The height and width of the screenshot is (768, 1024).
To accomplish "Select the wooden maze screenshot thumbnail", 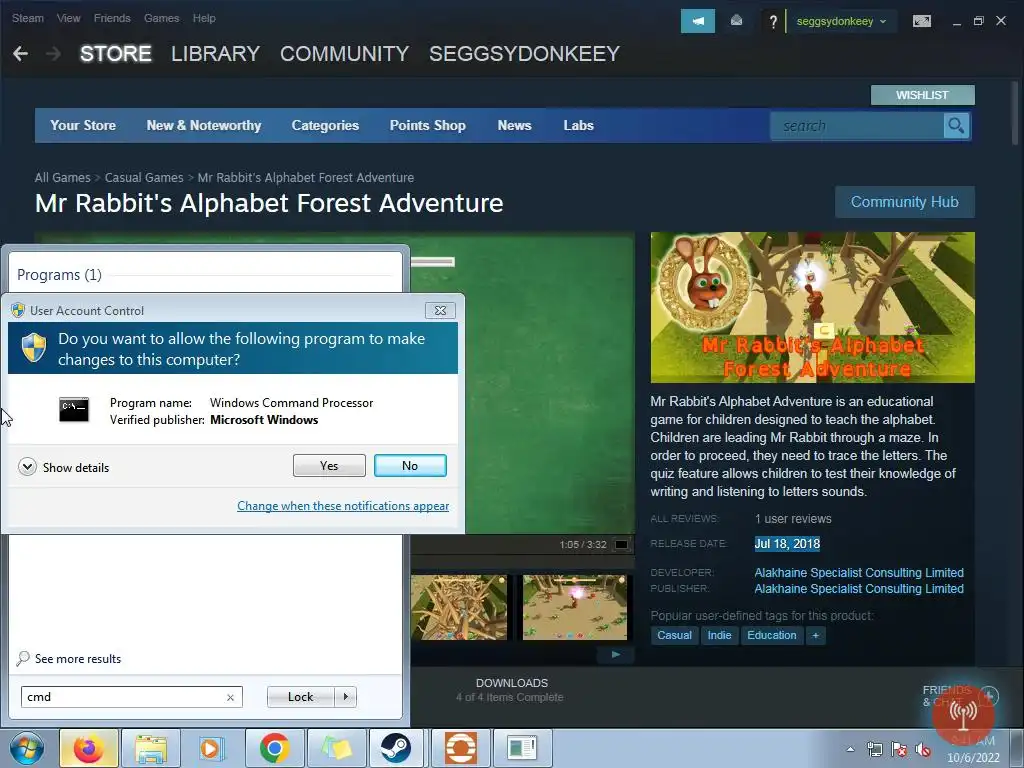I will pyautogui.click(x=459, y=607).
